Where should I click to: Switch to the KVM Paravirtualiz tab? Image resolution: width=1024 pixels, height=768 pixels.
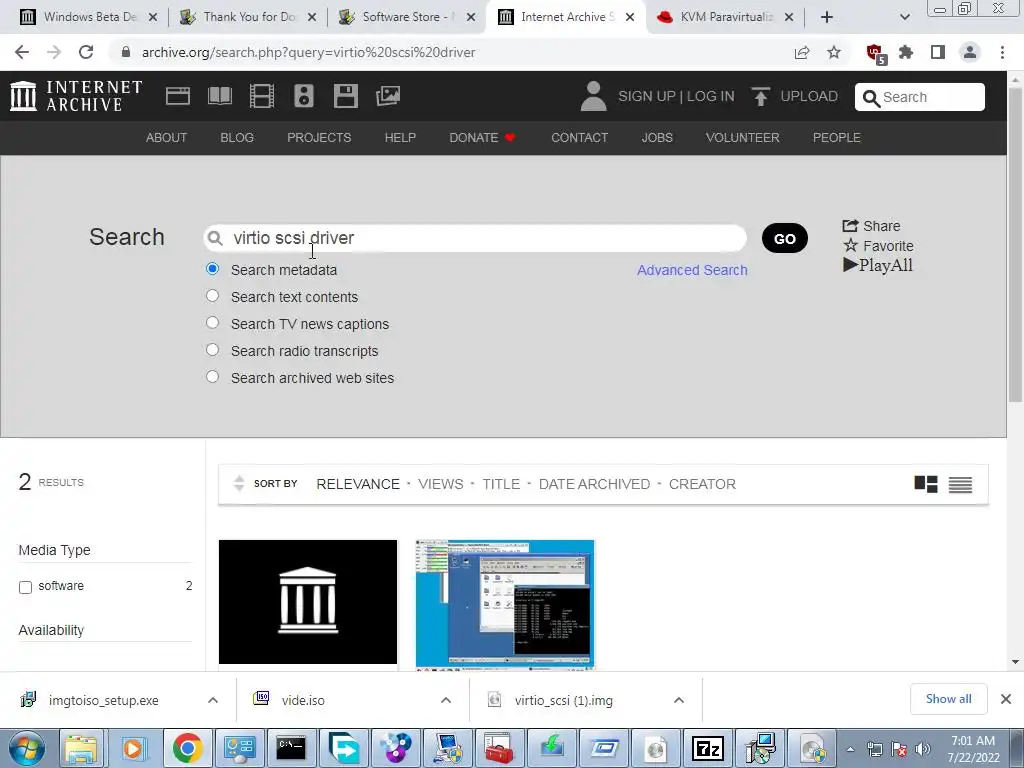point(726,17)
